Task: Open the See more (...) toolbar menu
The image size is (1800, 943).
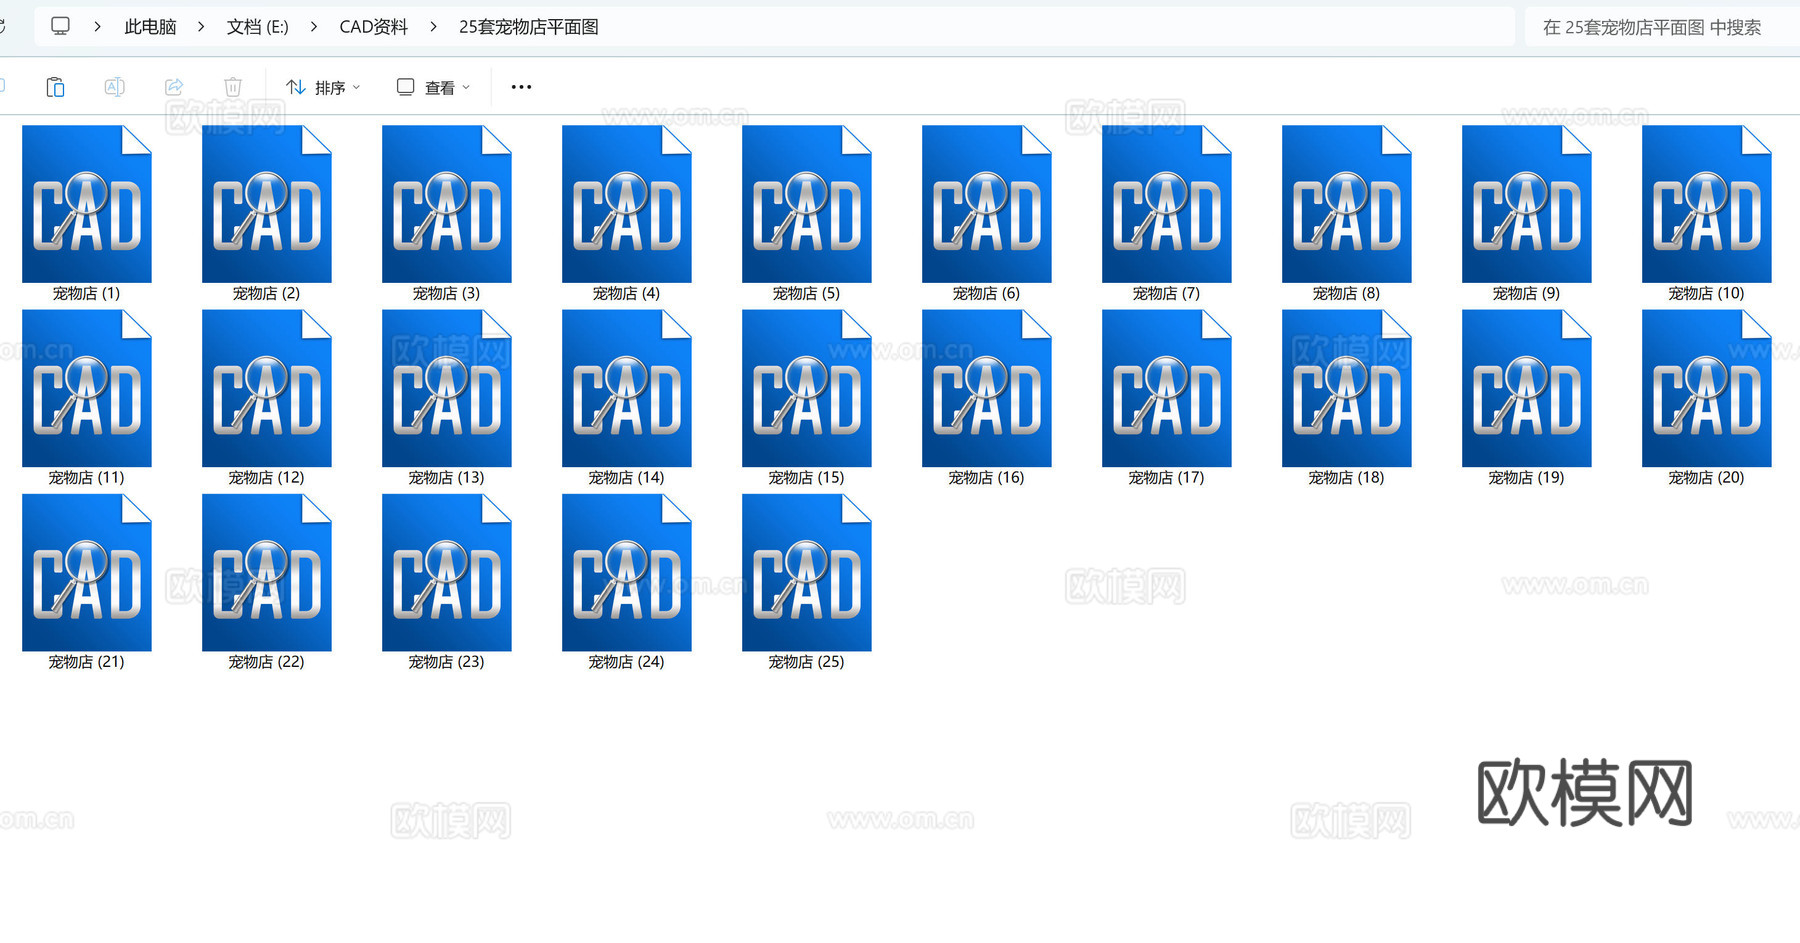Action: (x=520, y=87)
